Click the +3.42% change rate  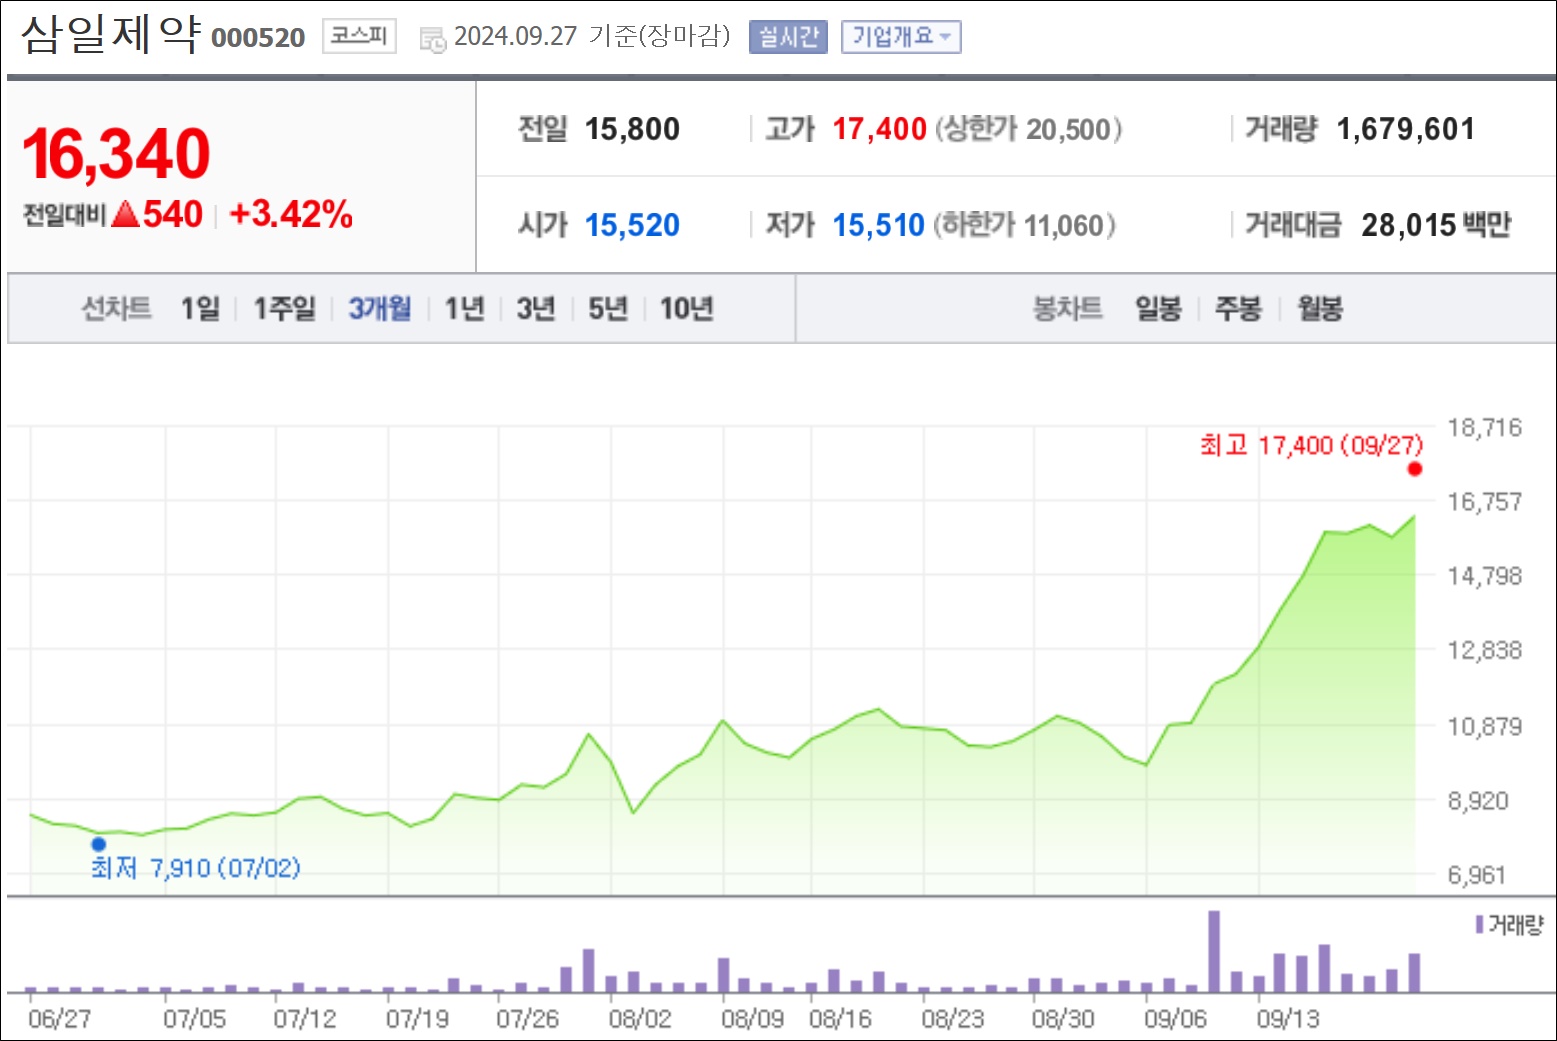point(291,214)
